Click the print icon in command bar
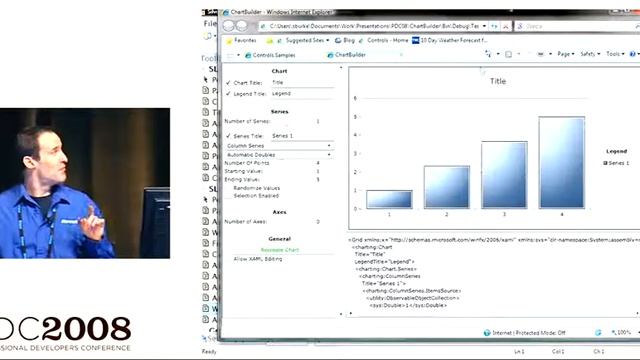The width and height of the screenshot is (640, 360). (540, 54)
